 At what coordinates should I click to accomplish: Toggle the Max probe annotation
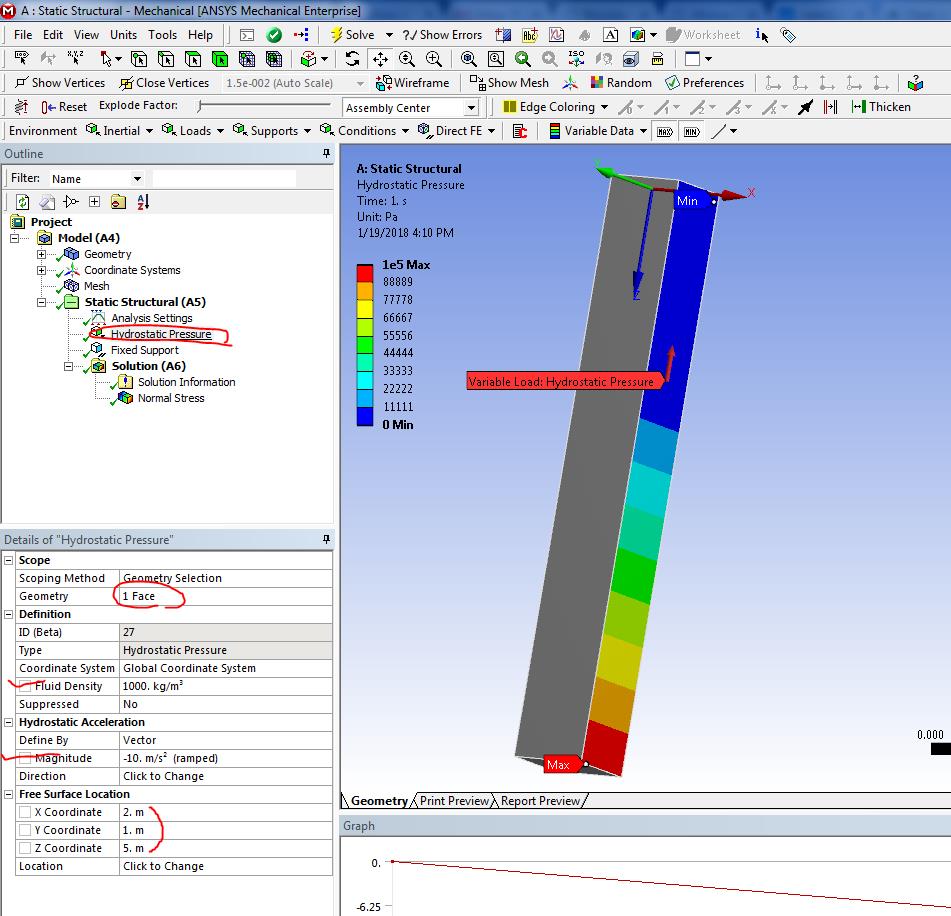pyautogui.click(x=664, y=131)
